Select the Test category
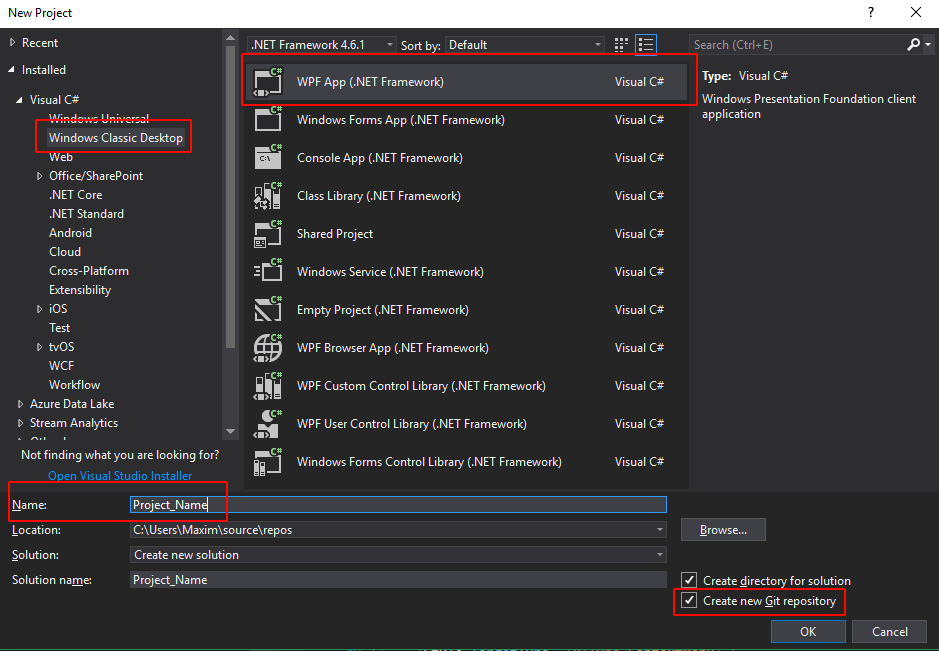Viewport: 939px width, 651px height. 59,328
